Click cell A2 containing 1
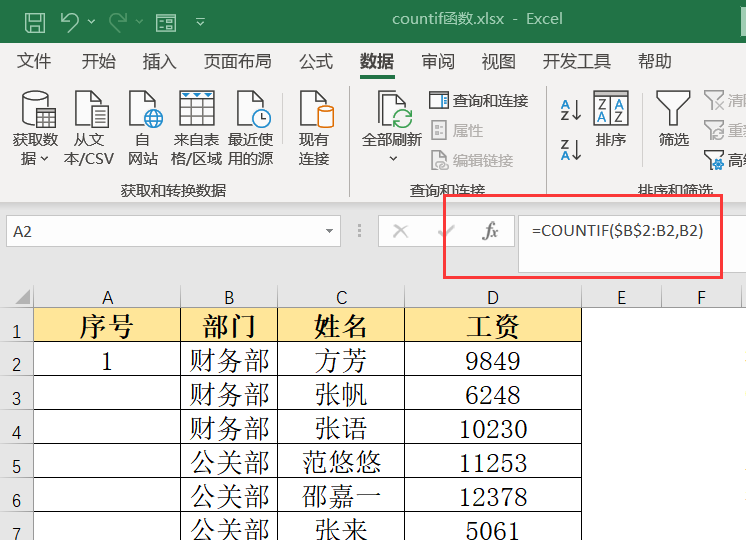Viewport: 746px width, 540px height. [x=107, y=359]
